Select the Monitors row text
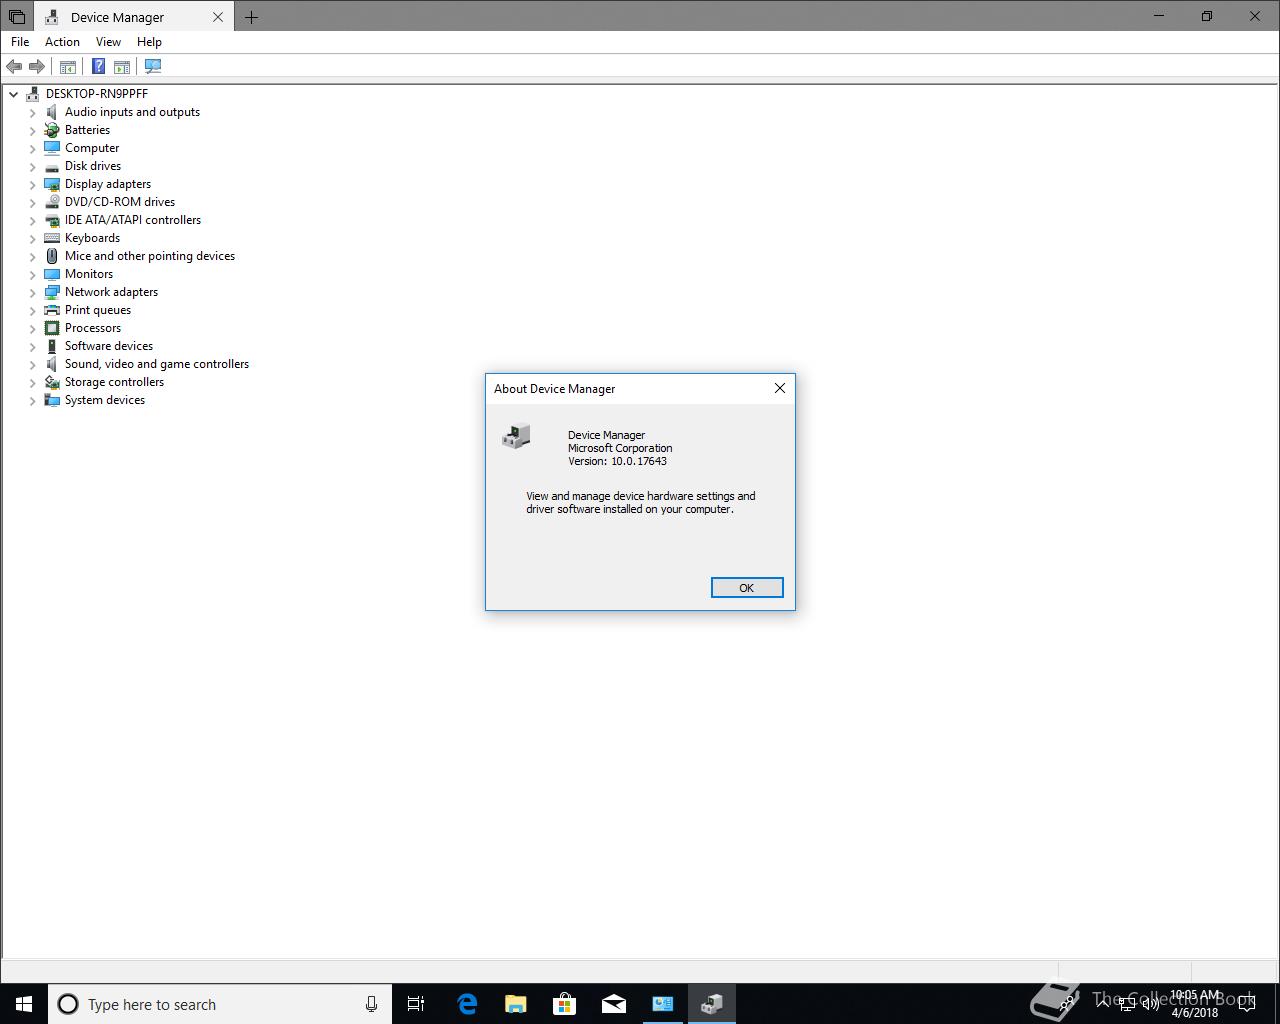 point(89,274)
